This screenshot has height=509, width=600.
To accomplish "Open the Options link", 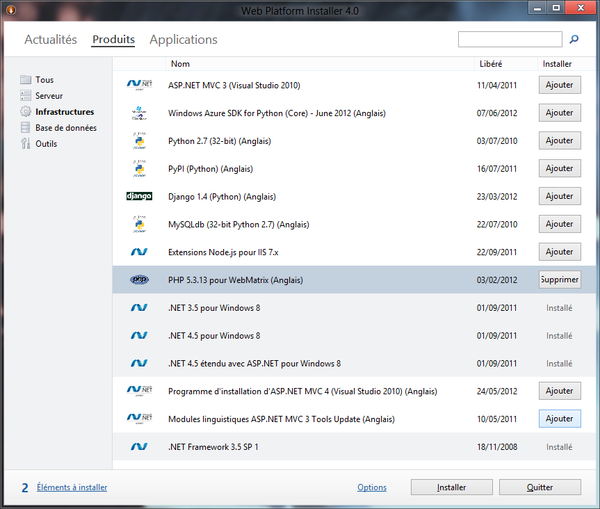I will [x=372, y=487].
